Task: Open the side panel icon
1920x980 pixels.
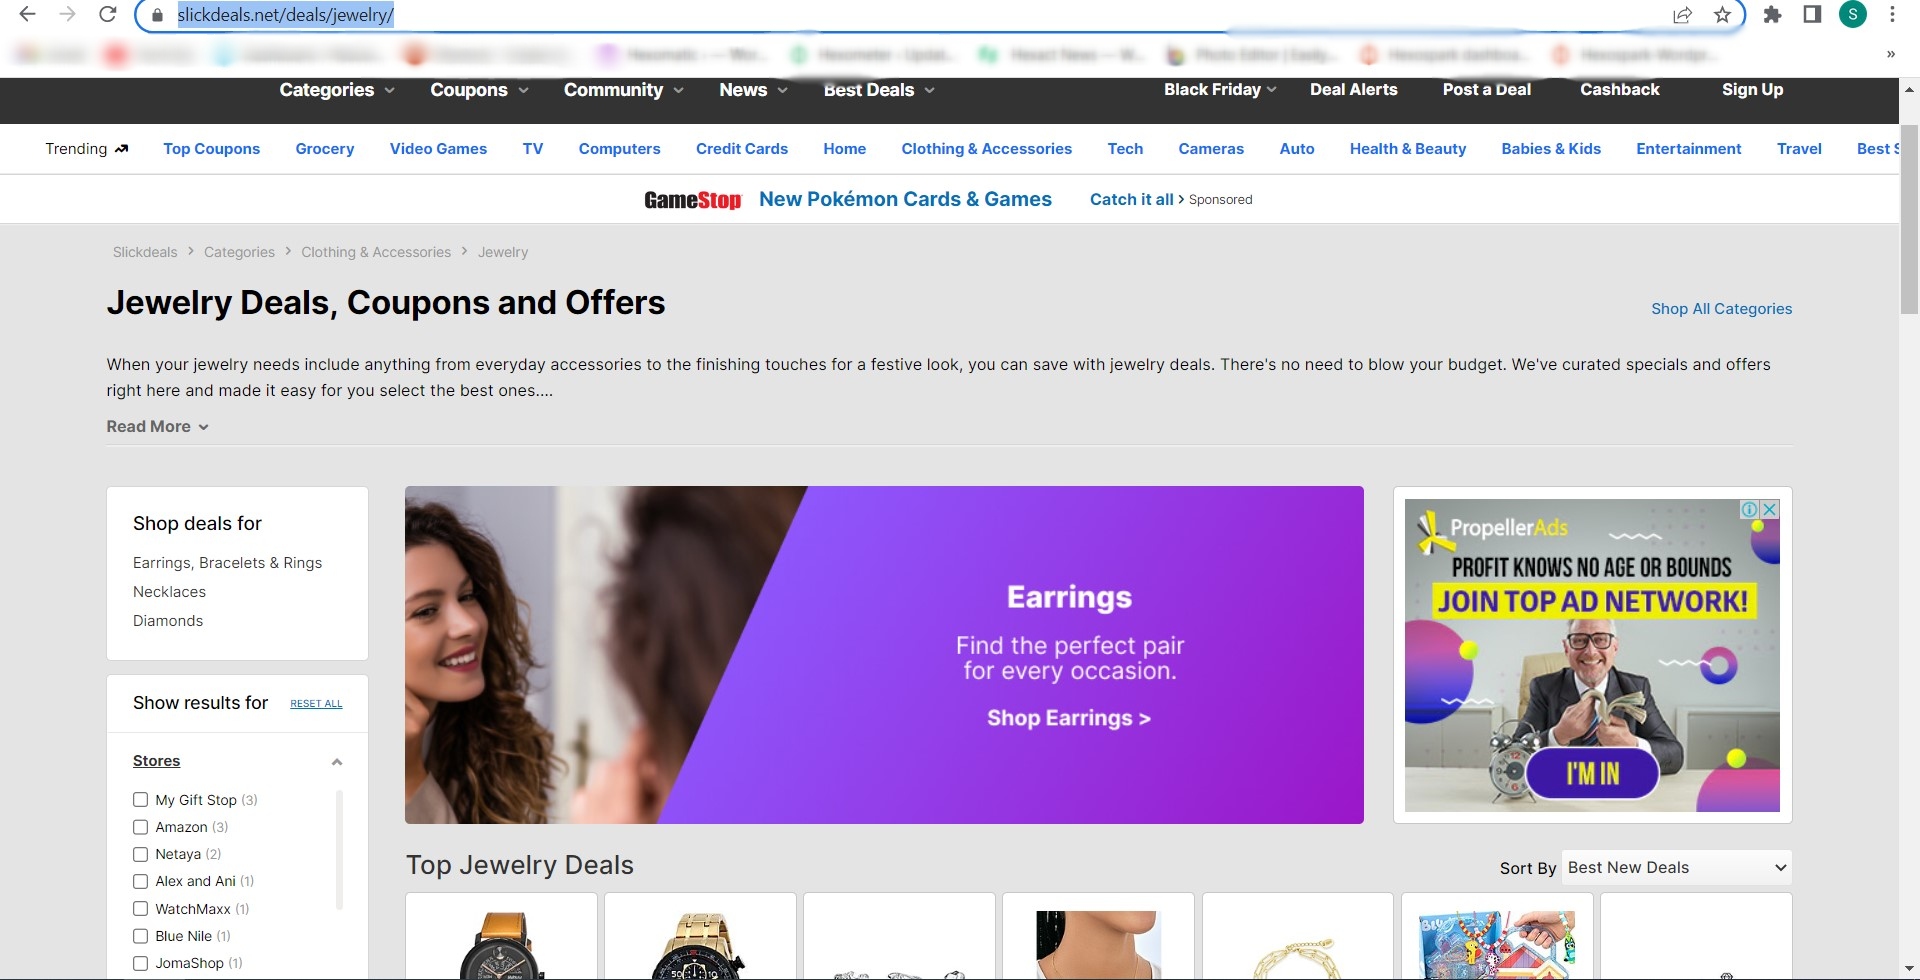Action: click(x=1812, y=15)
